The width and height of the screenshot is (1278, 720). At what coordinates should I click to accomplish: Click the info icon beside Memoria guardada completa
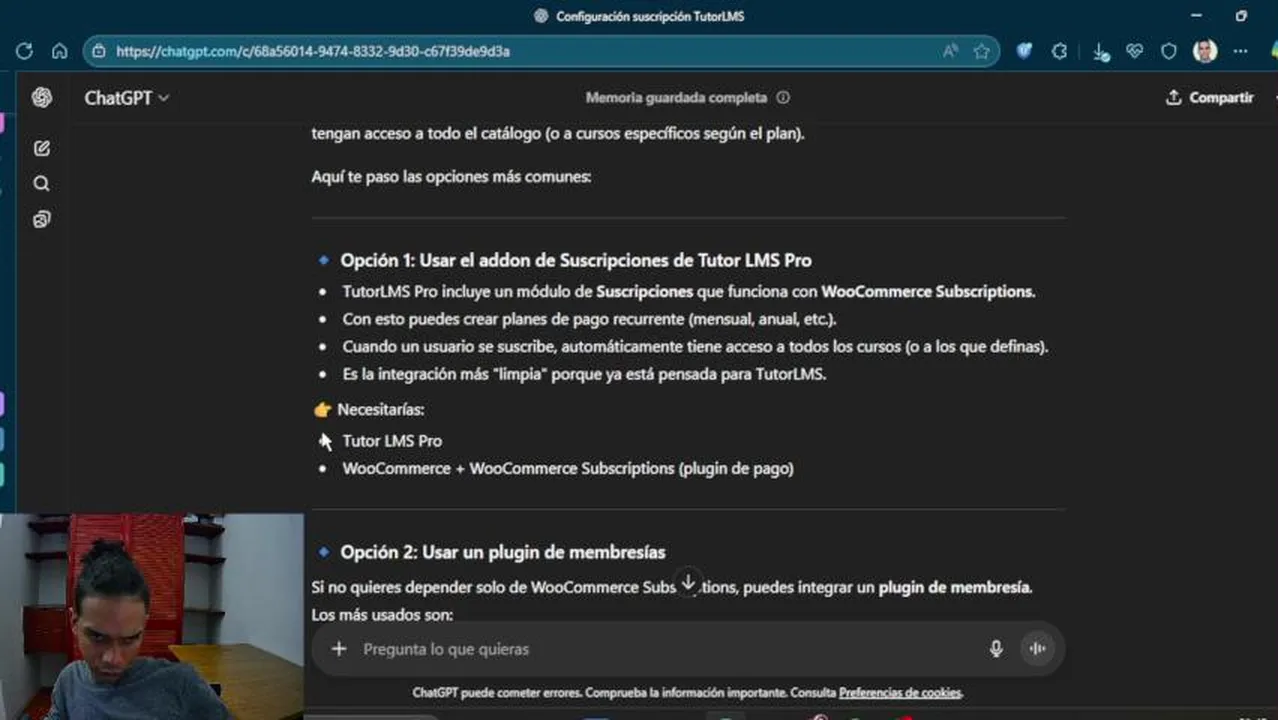783,97
